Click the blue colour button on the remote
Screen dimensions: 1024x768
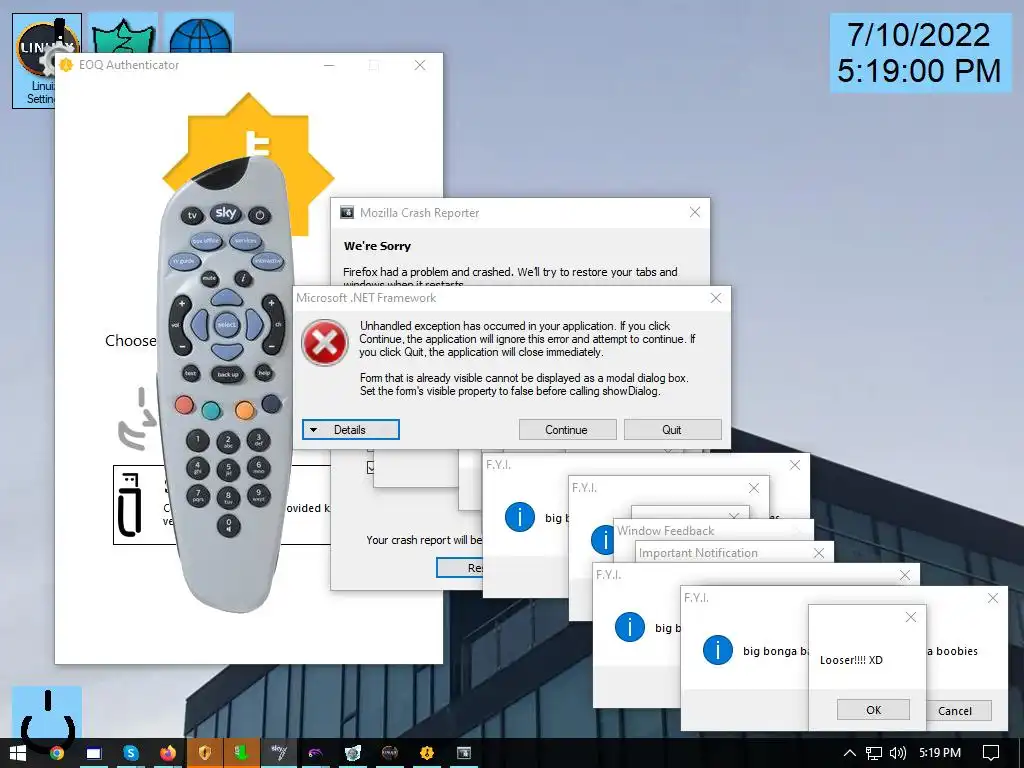click(272, 404)
